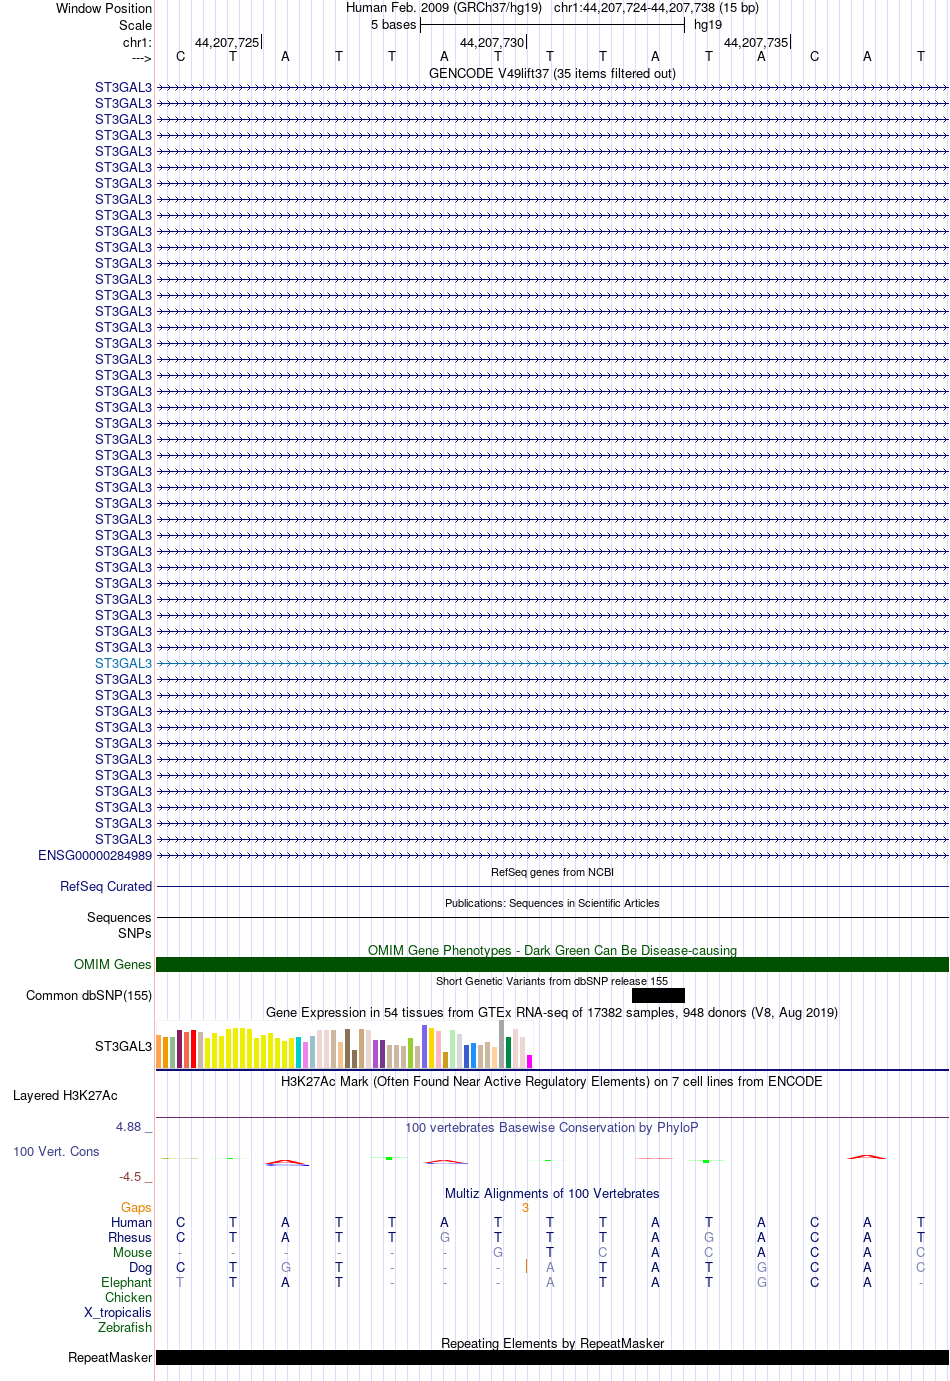Open the ENSG00000284989 transcript label
This screenshot has width=950, height=1381.
[95, 855]
